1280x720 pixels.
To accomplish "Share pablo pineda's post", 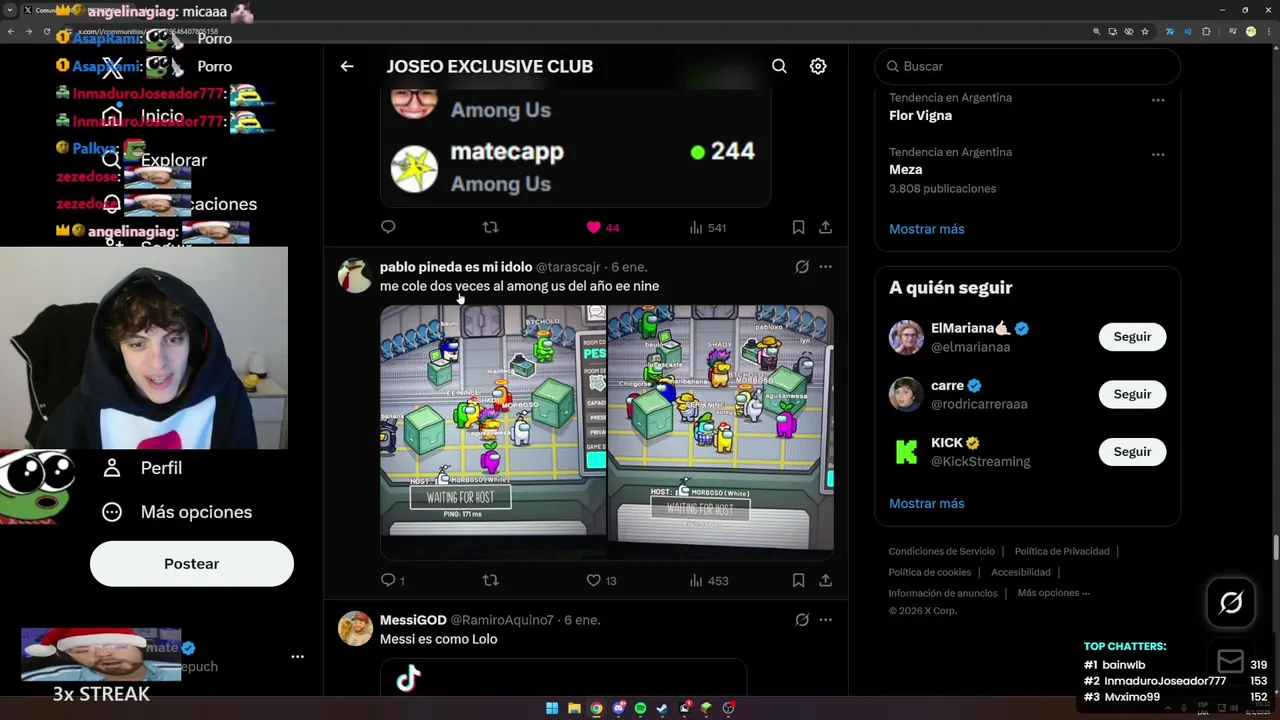I will pyautogui.click(x=825, y=580).
